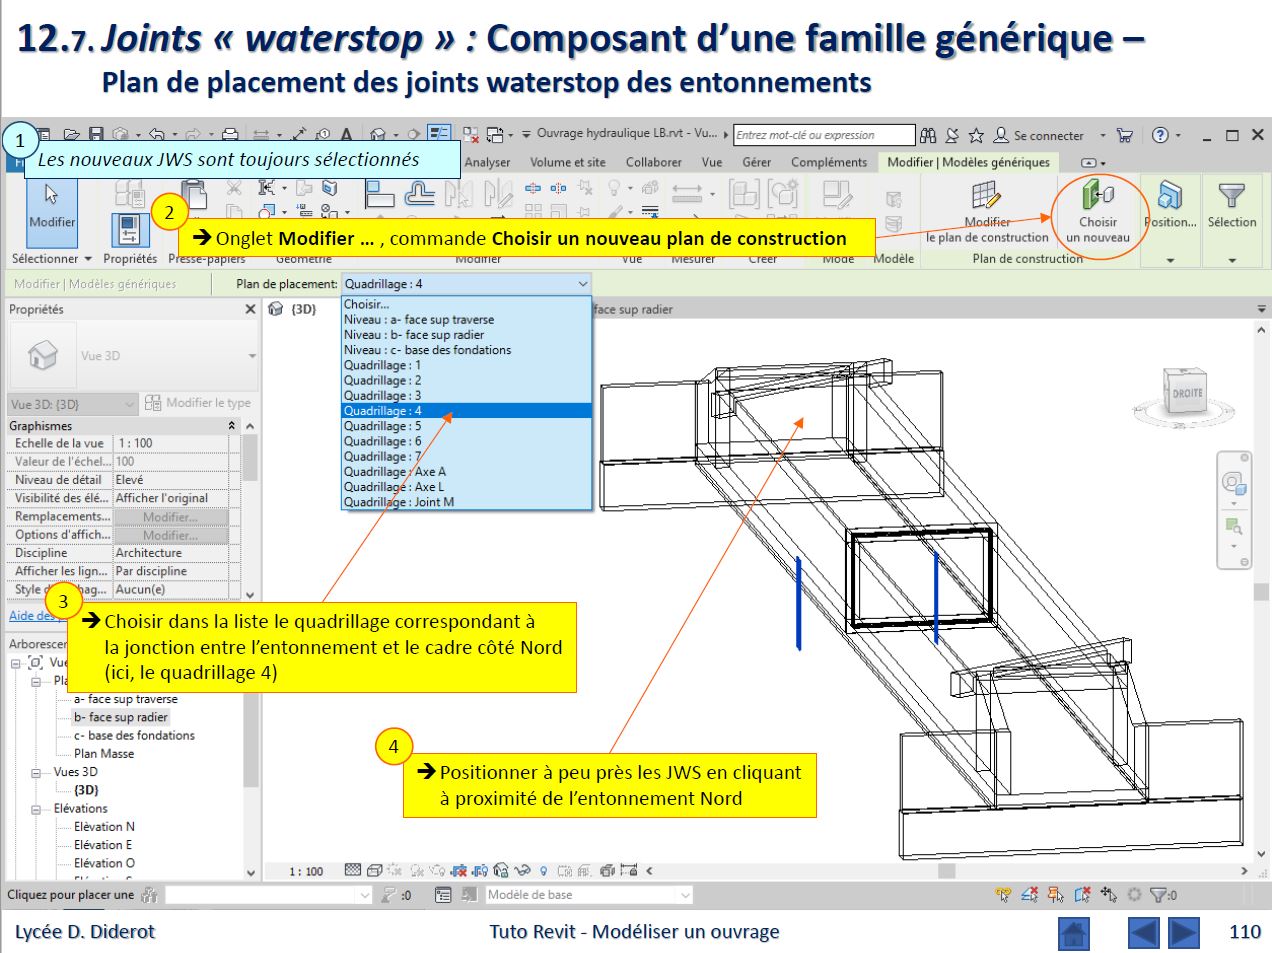Click the keyword search input field
This screenshot has height=953, width=1272.
click(x=823, y=135)
